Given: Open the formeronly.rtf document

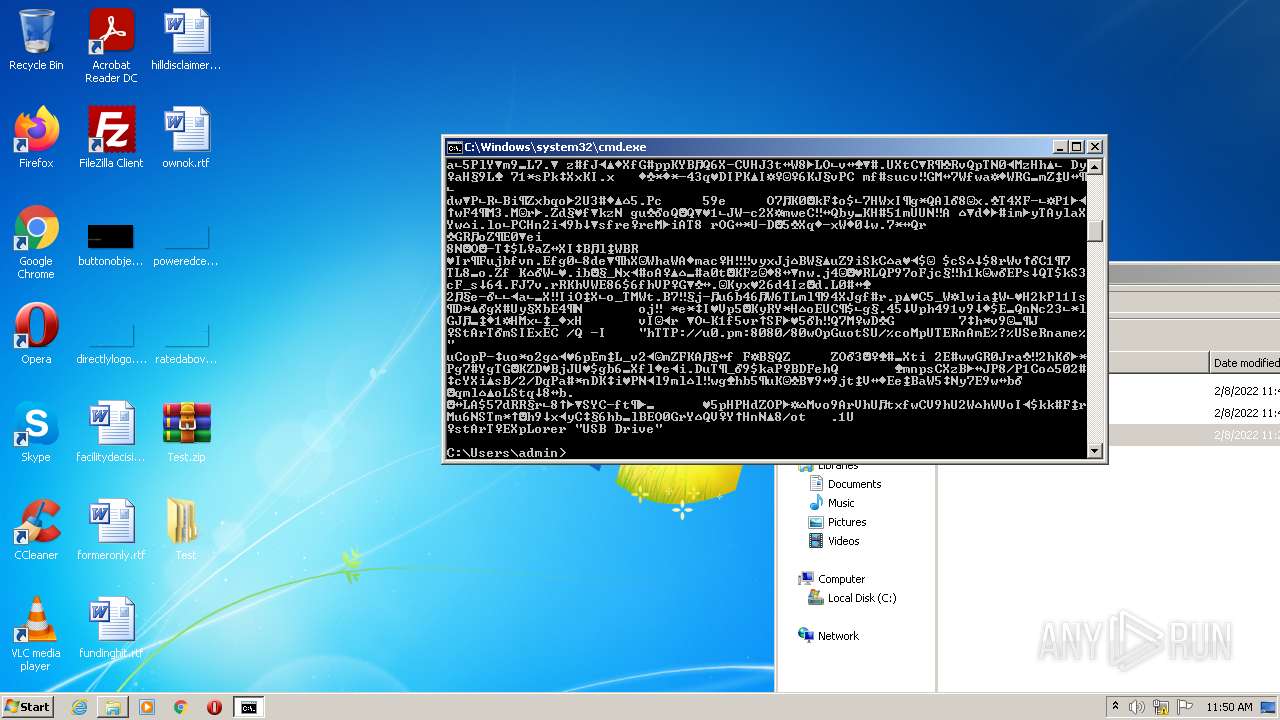Looking at the screenshot, I should click(111, 530).
